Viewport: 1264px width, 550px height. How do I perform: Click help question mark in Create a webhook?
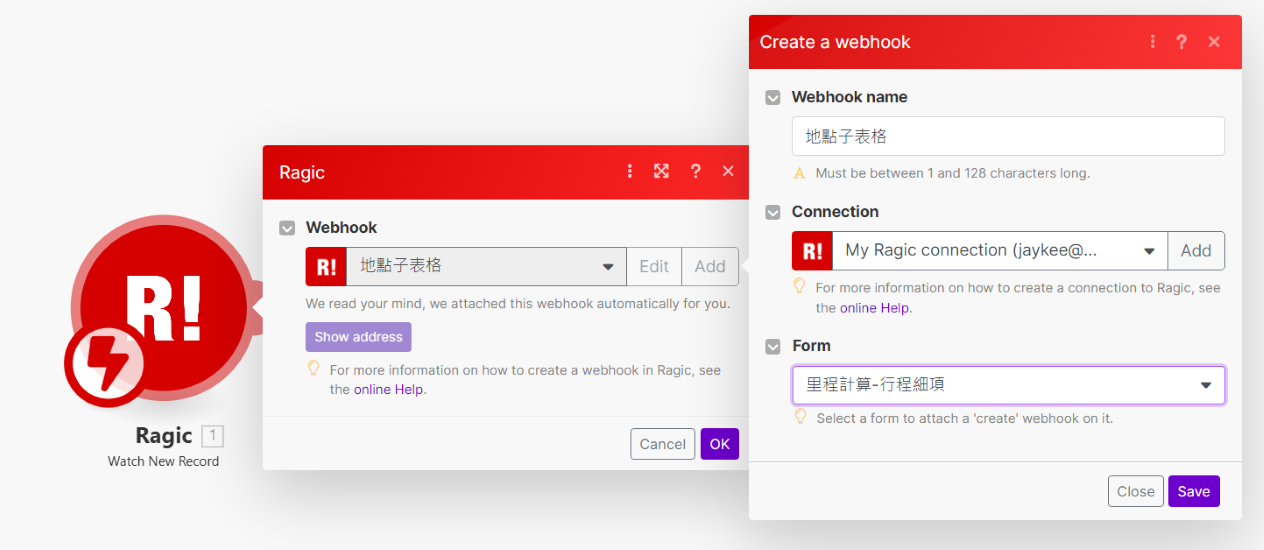pos(1181,42)
